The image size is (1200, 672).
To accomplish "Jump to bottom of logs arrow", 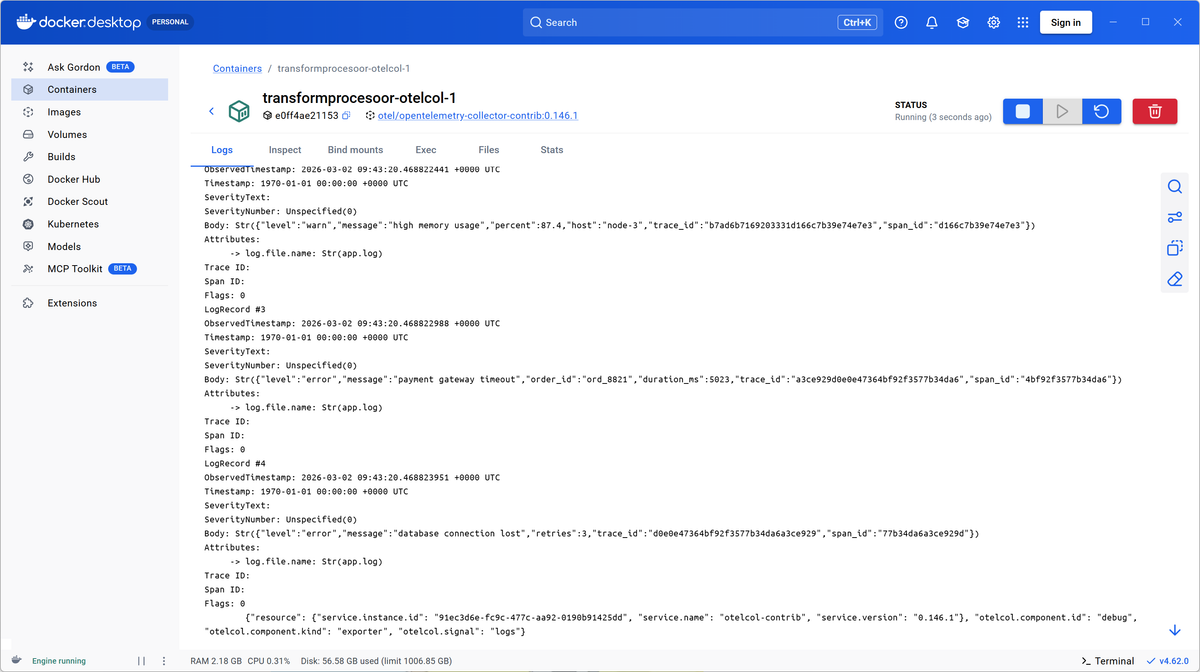I will point(1175,630).
